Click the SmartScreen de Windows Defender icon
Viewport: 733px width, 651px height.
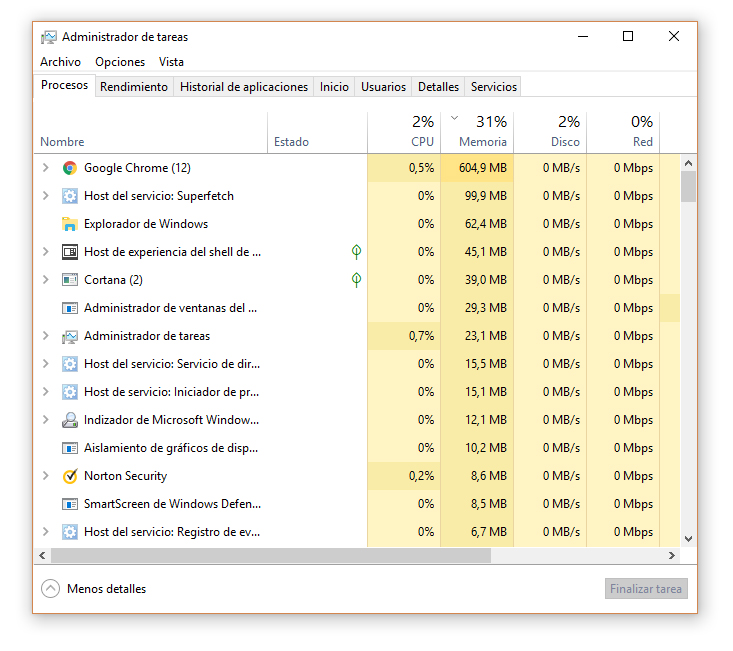tap(70, 504)
